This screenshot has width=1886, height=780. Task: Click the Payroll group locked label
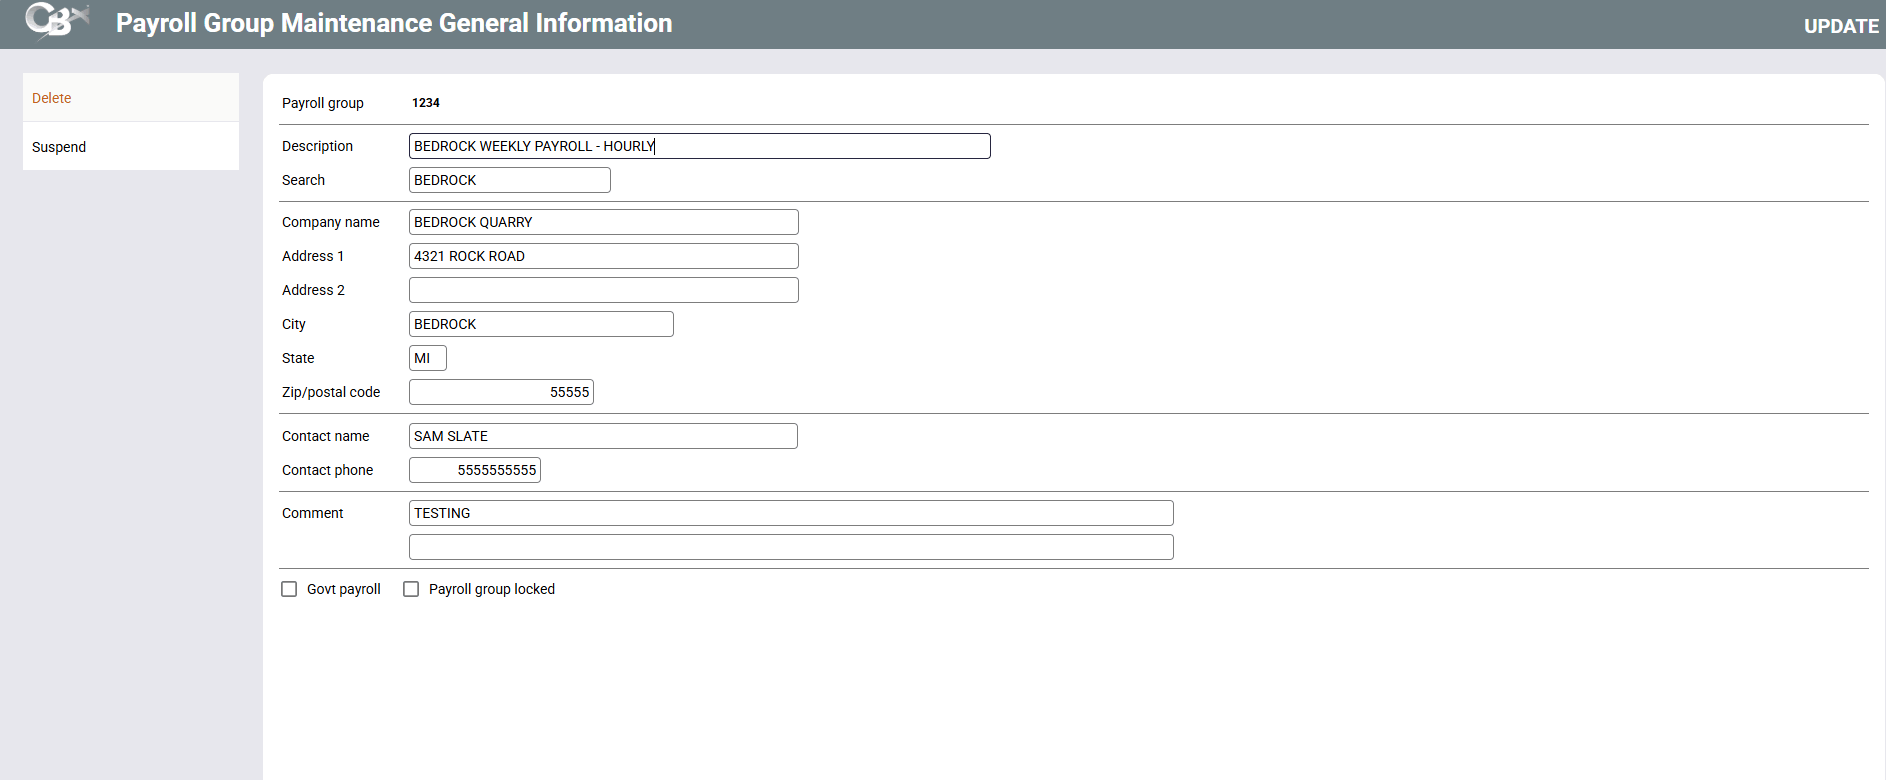(x=491, y=589)
